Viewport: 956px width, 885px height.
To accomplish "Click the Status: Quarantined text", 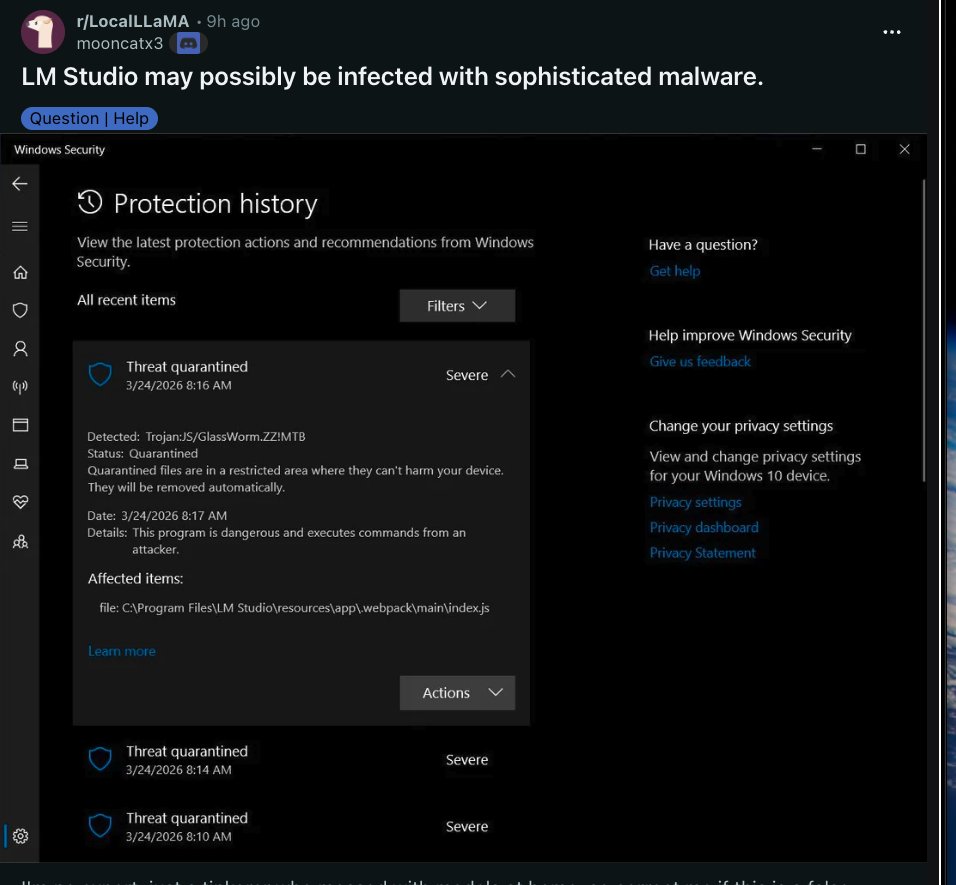I will (143, 453).
